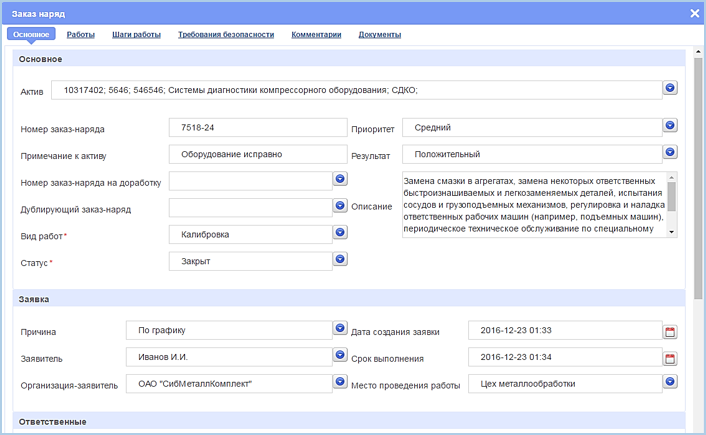Screen dimensions: 706x435
Task: Click description scrollbar up arrow
Action: [x=672, y=177]
